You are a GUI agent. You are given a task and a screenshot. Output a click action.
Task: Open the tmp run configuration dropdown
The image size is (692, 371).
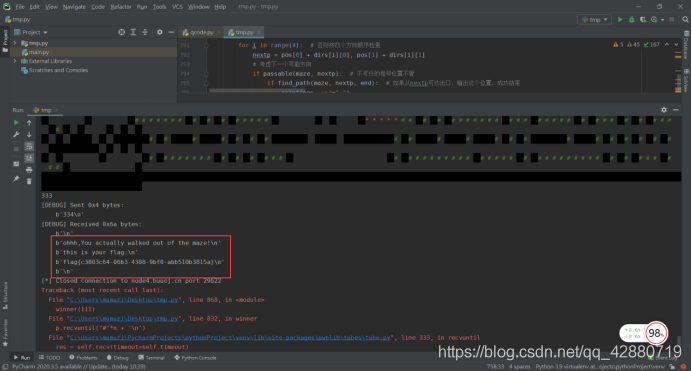[594, 19]
